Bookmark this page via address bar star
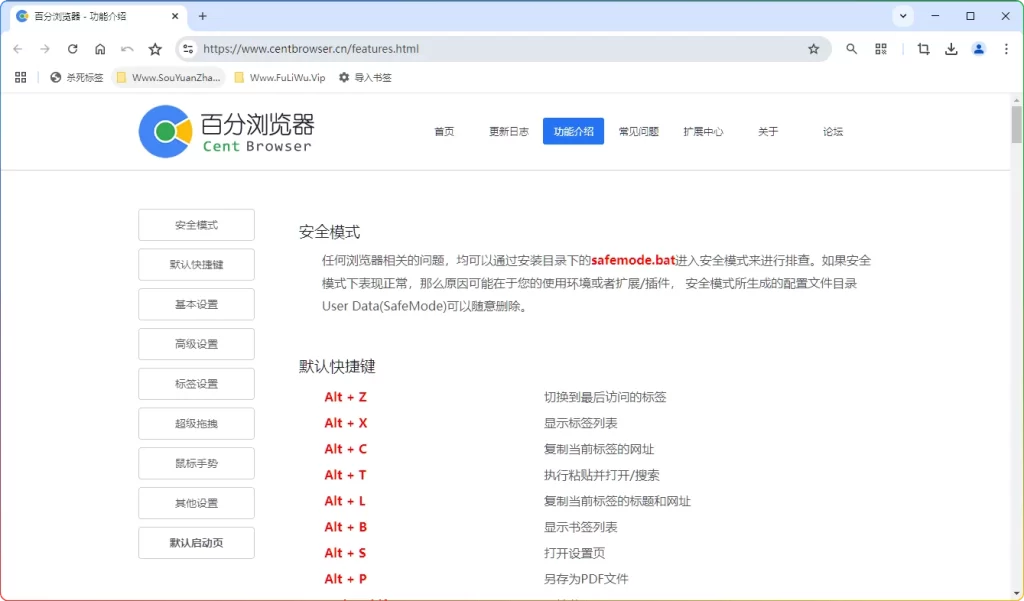The image size is (1024, 601). point(814,49)
